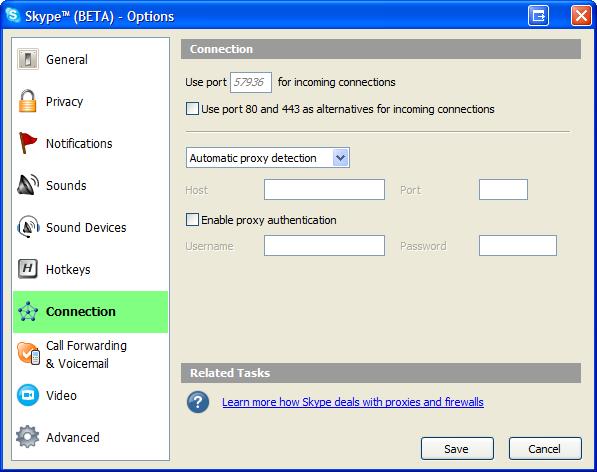Open the Video camera icon
This screenshot has width=597, height=472.
click(x=28, y=395)
